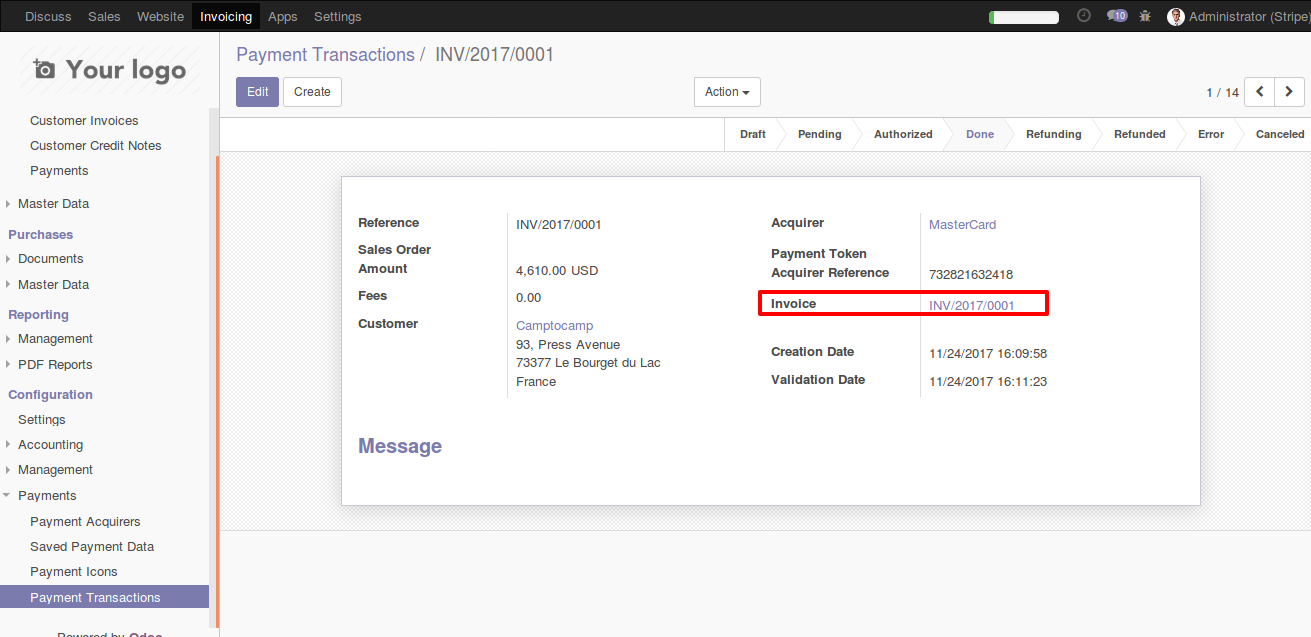Collapse the Payments configuration group

pyautogui.click(x=47, y=495)
